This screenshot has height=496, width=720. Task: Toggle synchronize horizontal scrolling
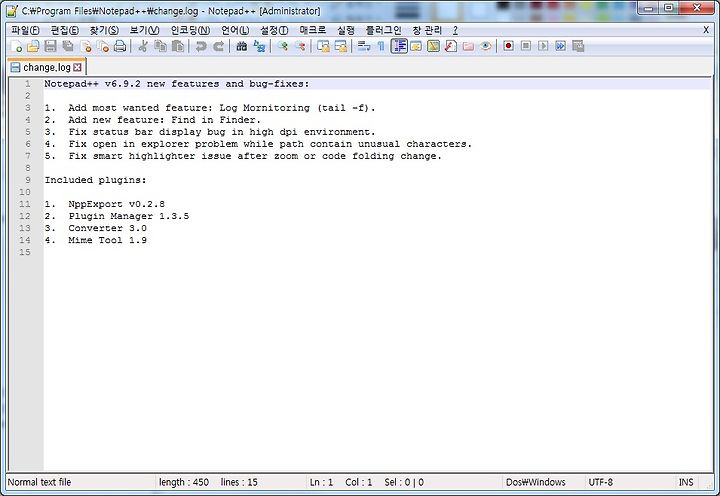pos(341,46)
